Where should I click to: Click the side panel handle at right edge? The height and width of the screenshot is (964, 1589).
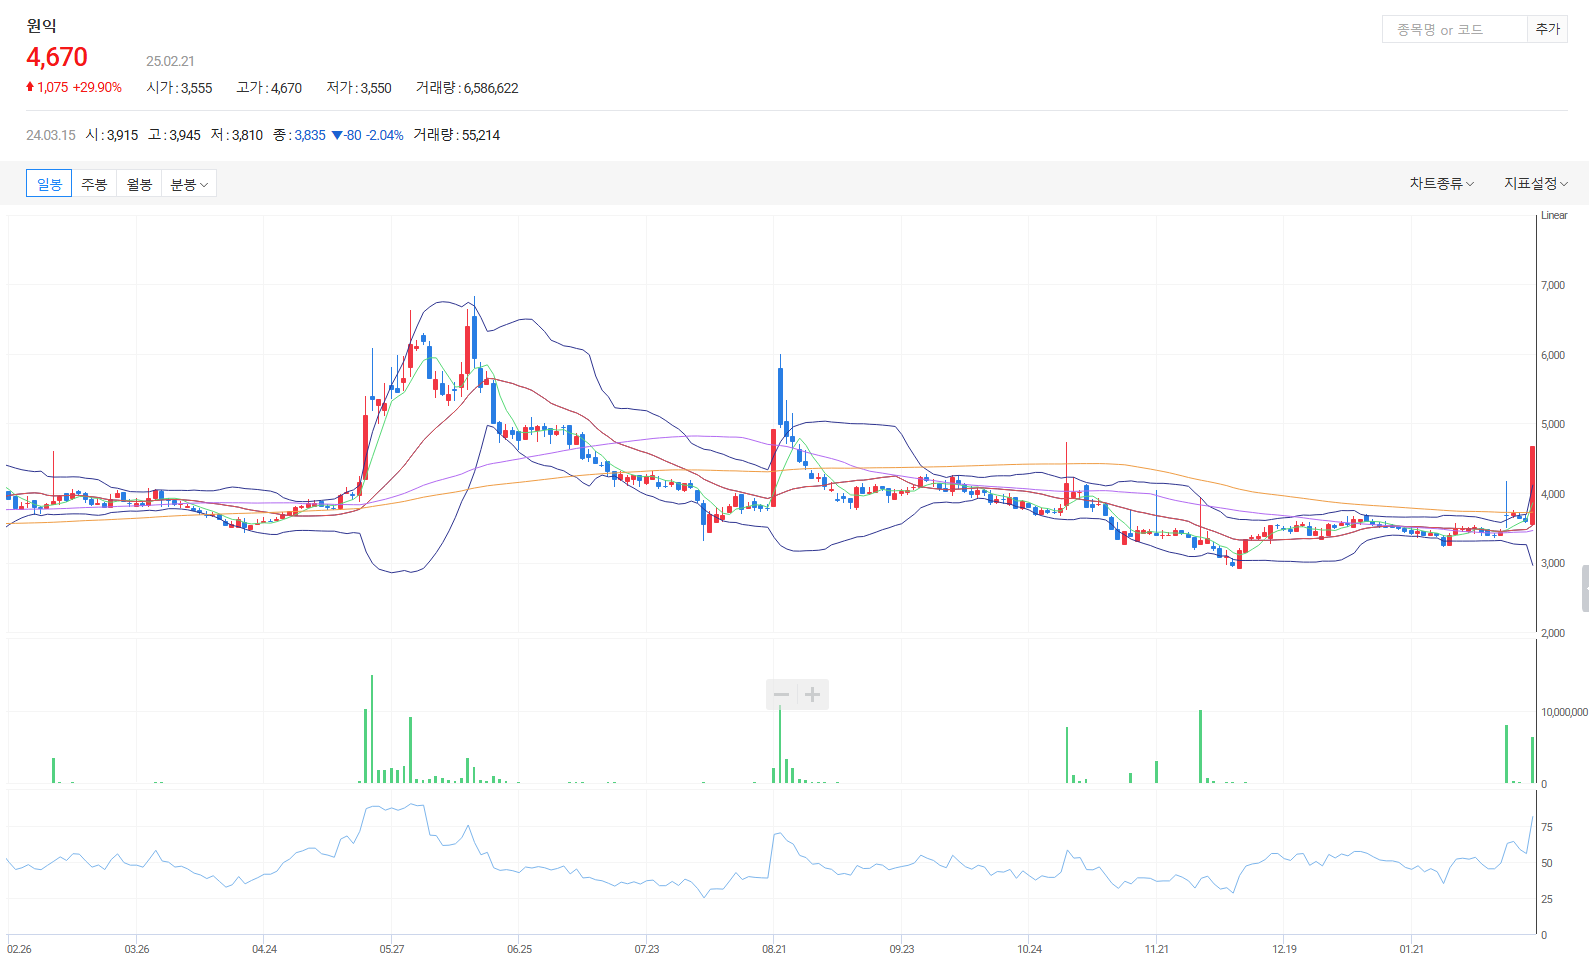(x=1585, y=588)
